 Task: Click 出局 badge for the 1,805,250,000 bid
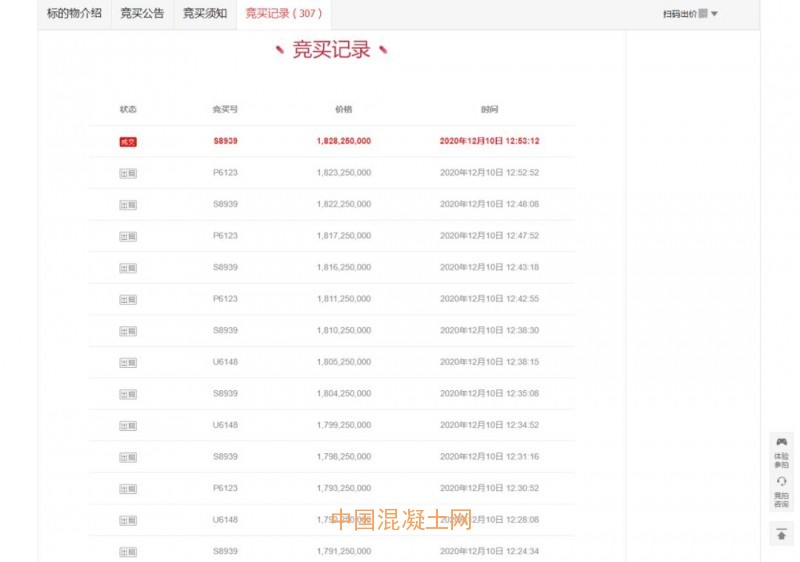[x=128, y=362]
